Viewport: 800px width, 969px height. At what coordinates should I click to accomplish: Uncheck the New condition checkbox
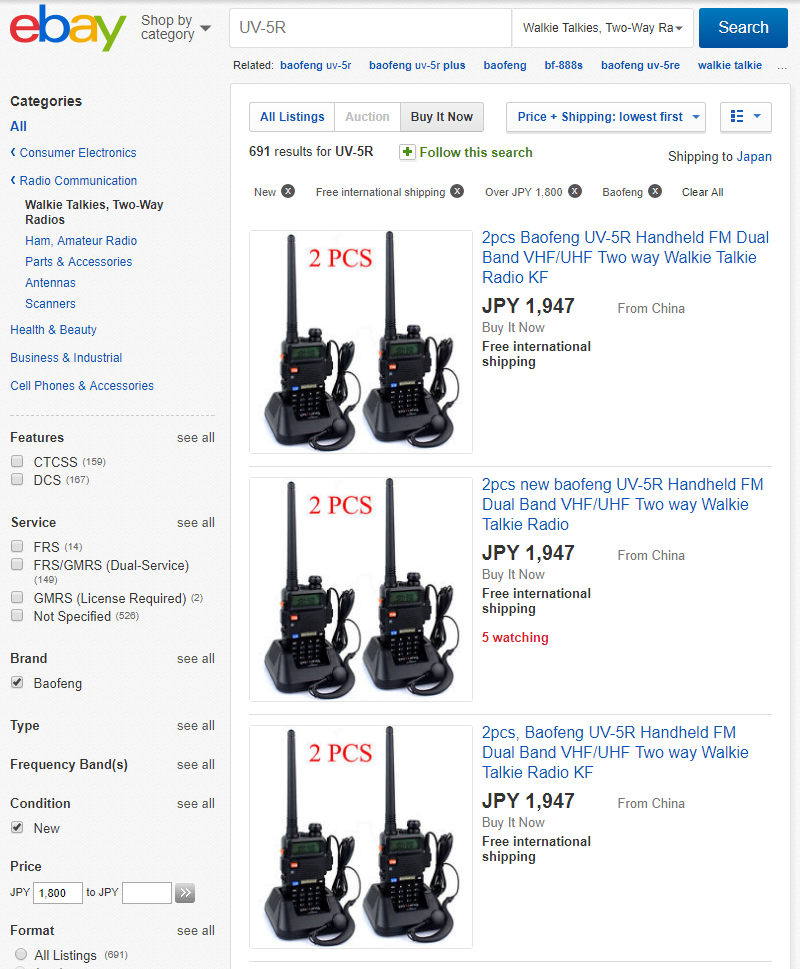(x=17, y=827)
